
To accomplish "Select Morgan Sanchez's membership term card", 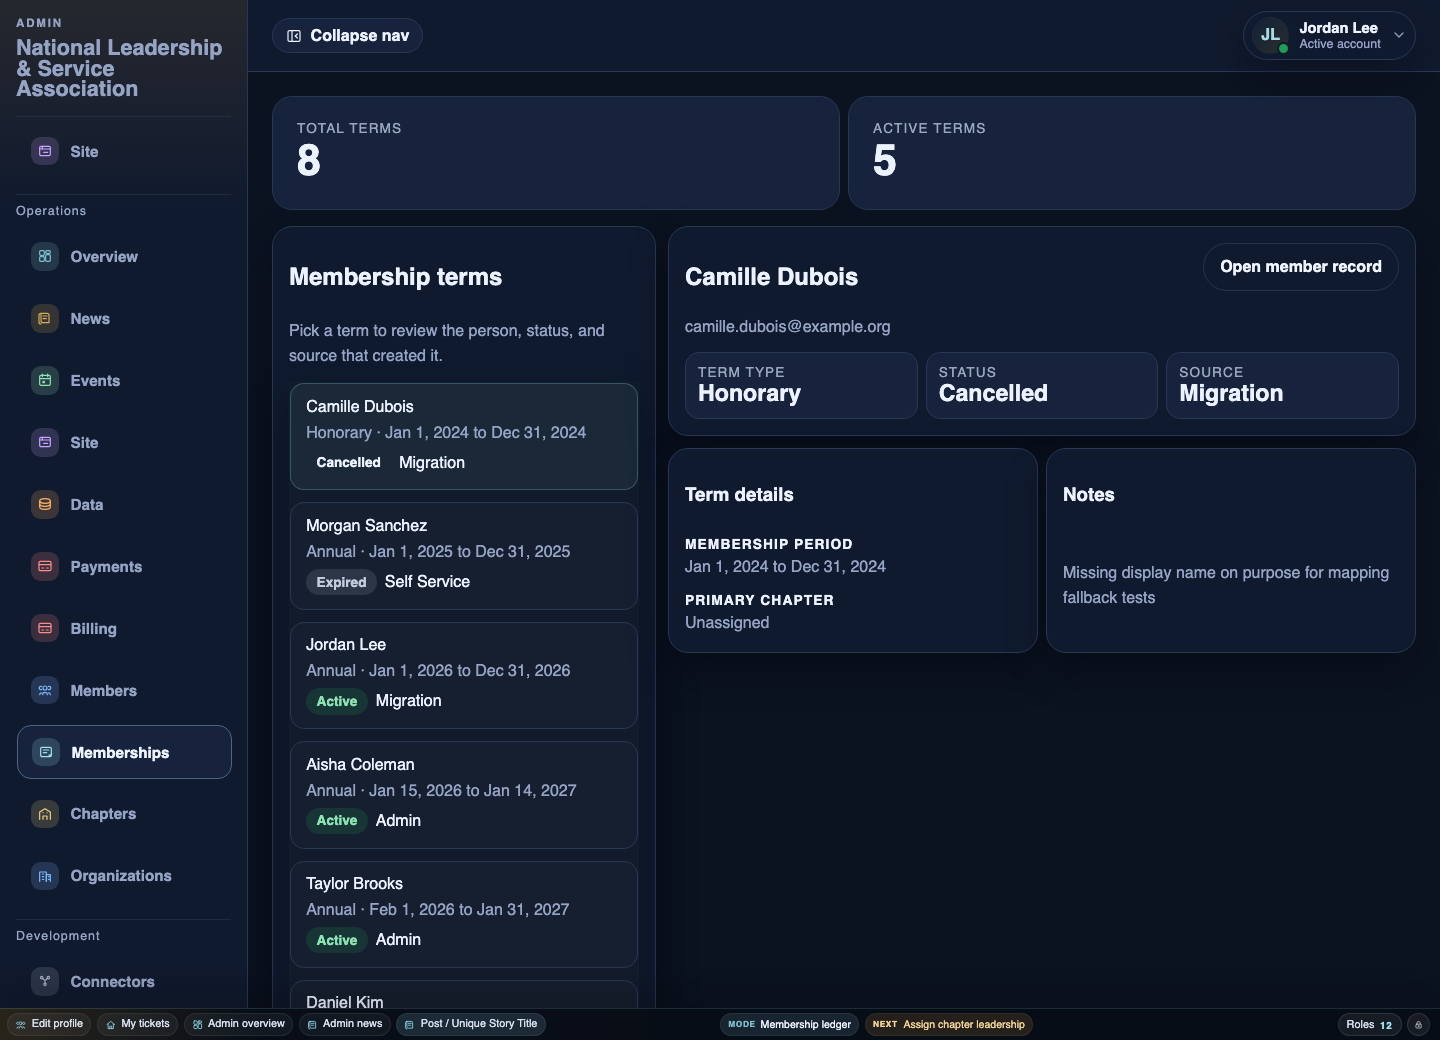I will (x=463, y=556).
